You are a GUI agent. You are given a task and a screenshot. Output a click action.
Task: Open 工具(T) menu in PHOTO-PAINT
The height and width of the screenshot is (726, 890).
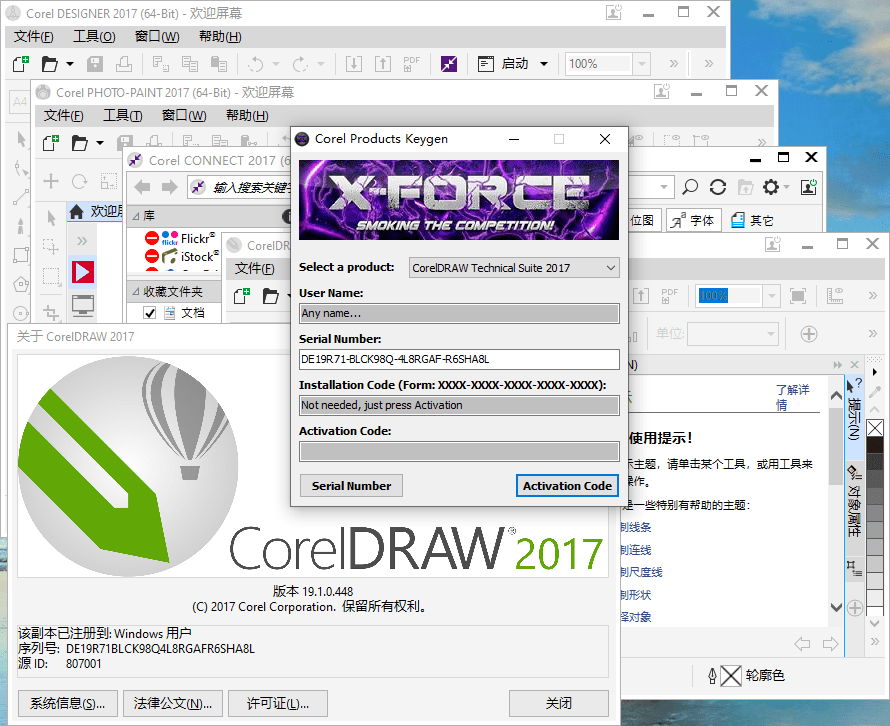pos(123,115)
